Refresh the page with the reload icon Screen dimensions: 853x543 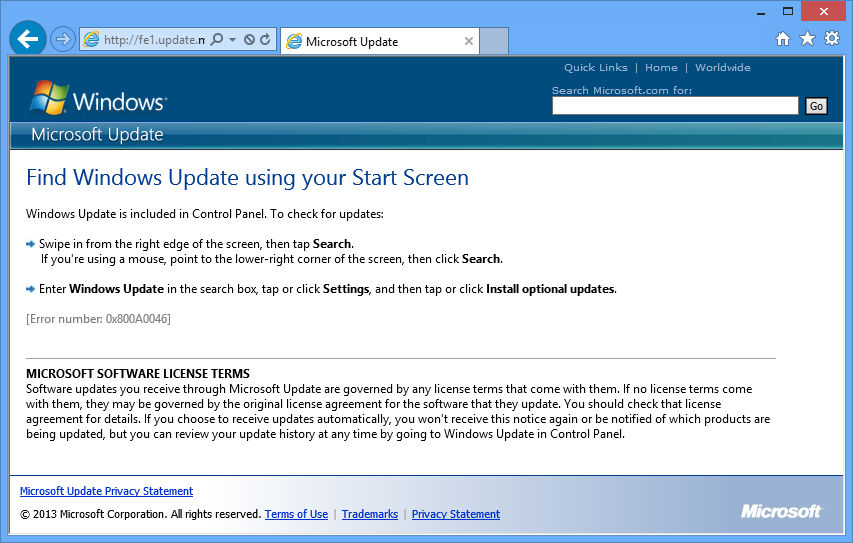coord(265,39)
